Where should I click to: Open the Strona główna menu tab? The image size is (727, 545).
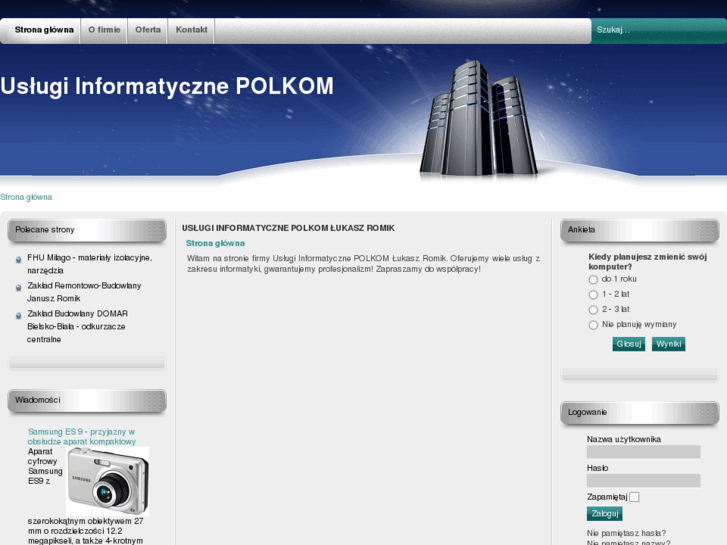pos(44,30)
